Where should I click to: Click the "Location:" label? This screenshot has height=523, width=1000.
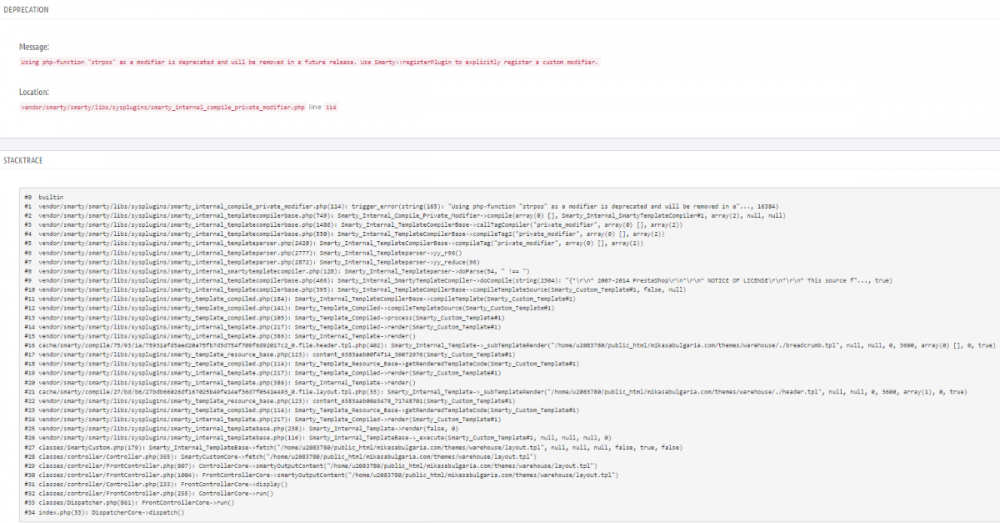[x=34, y=92]
